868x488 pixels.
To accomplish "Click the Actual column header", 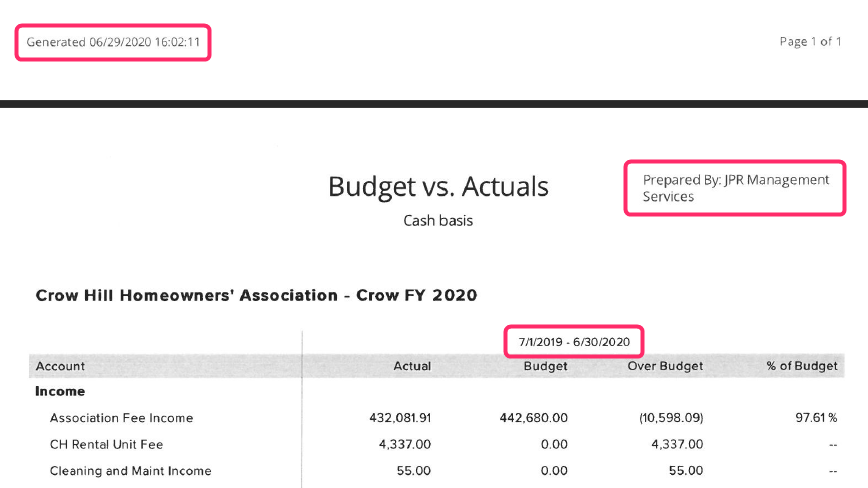I will tap(412, 366).
